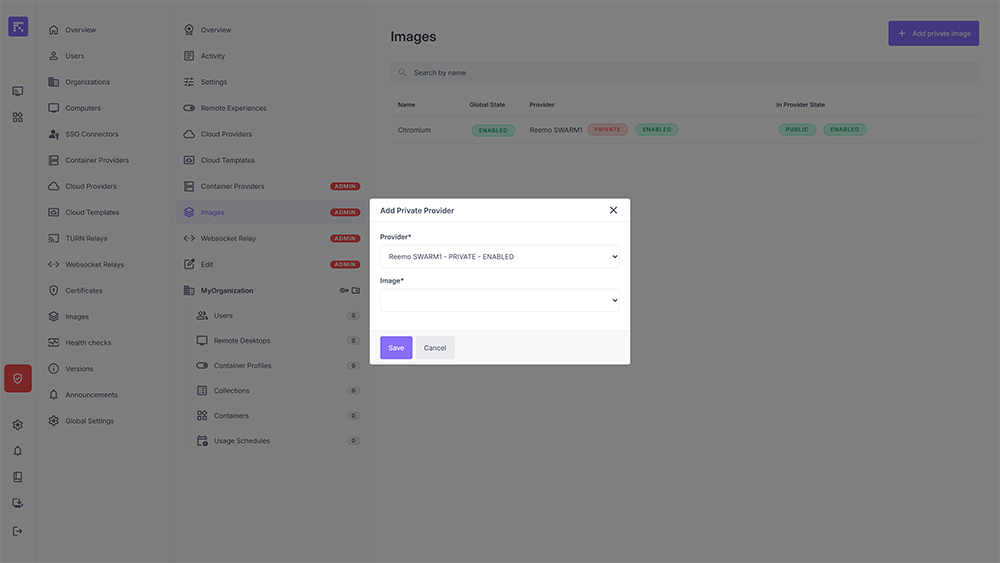Click the red shield admin icon
The height and width of the screenshot is (563, 1000).
(x=18, y=378)
